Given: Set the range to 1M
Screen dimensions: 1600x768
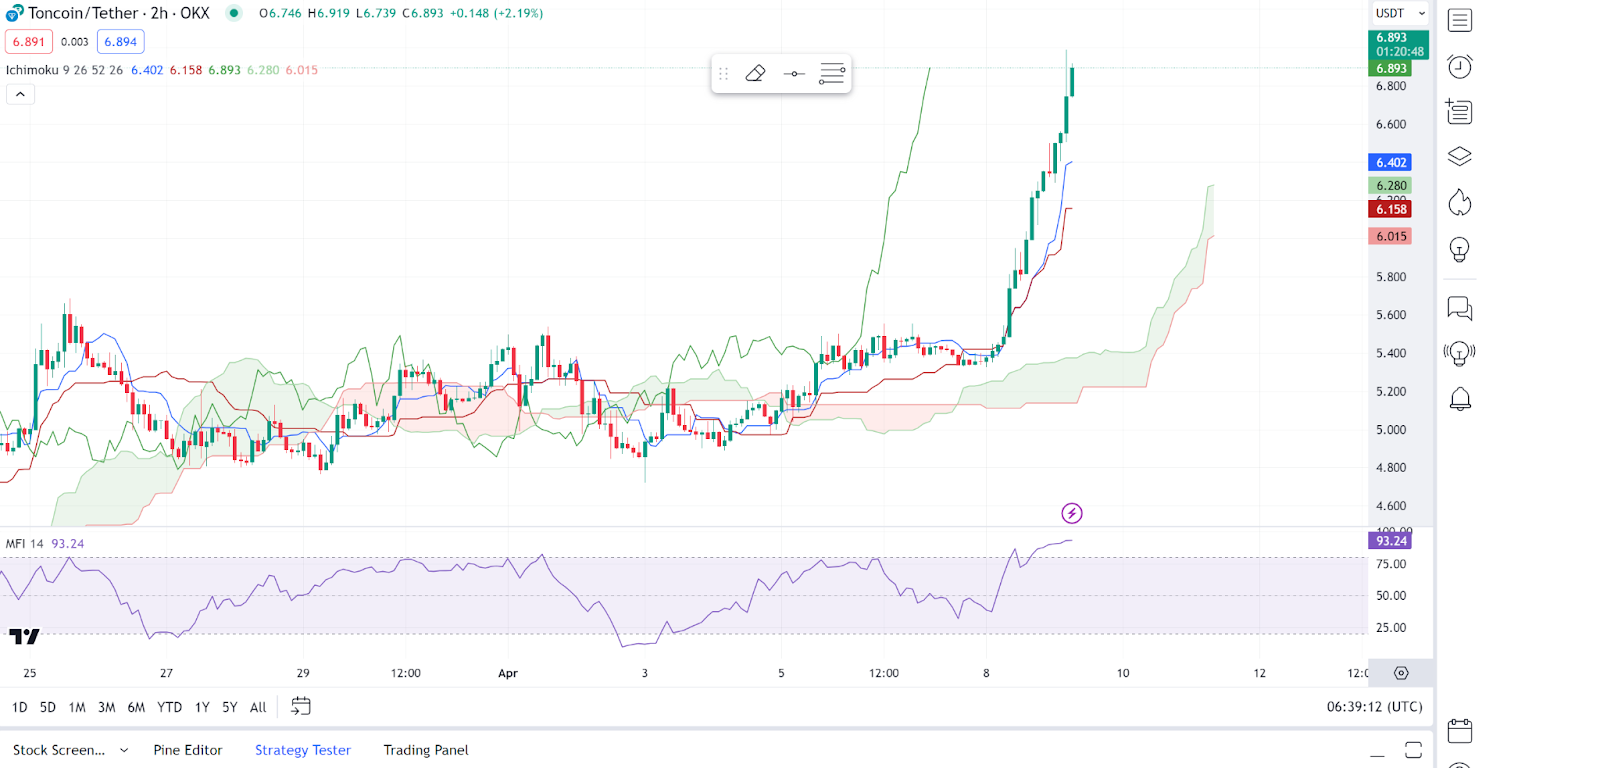Looking at the screenshot, I should click(x=77, y=707).
